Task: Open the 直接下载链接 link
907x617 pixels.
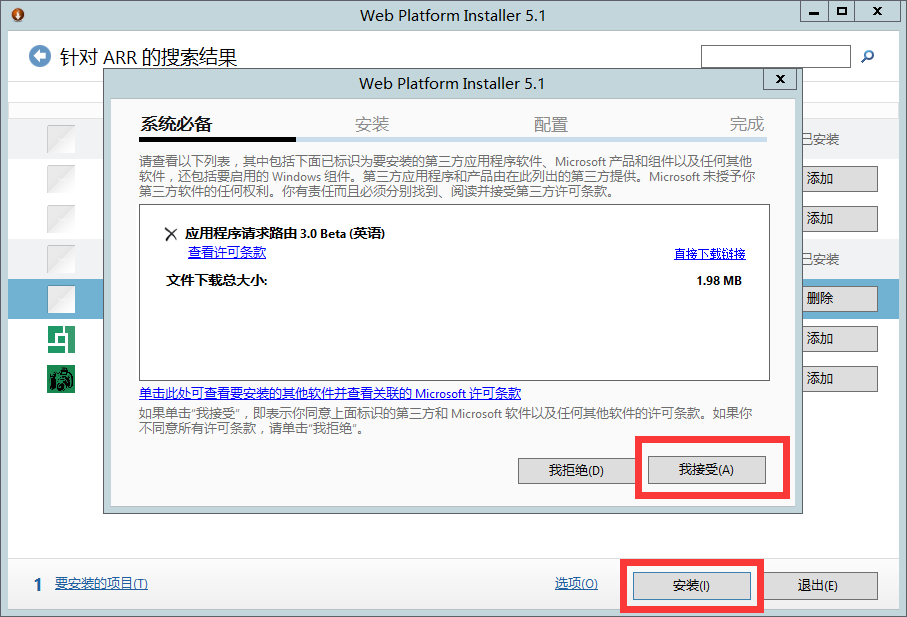Action: [709, 254]
